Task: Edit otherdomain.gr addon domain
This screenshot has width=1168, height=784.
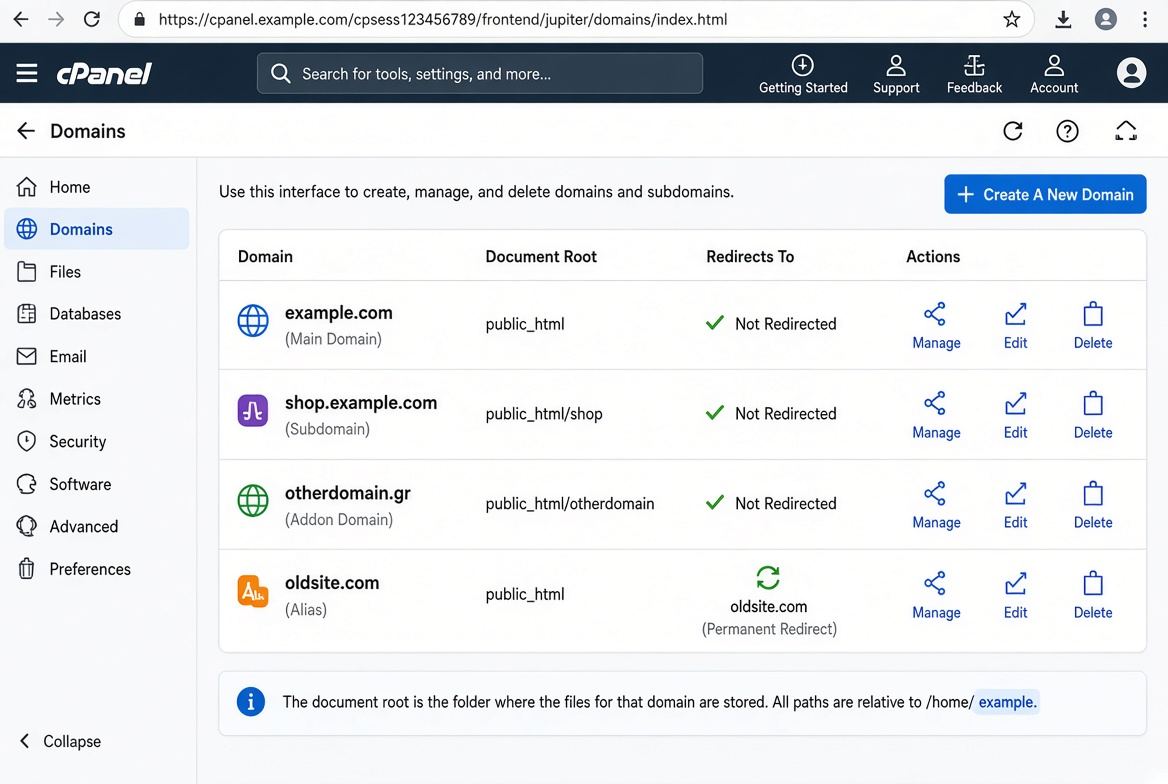Action: 1015,505
